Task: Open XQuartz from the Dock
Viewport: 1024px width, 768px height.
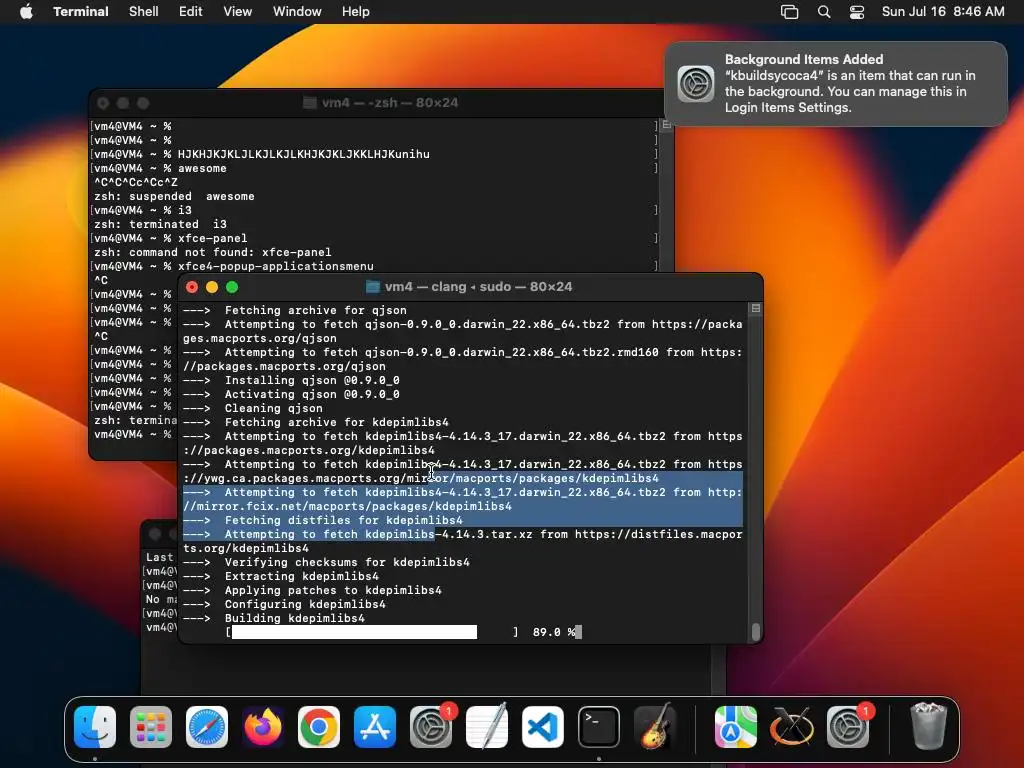Action: 792,727
